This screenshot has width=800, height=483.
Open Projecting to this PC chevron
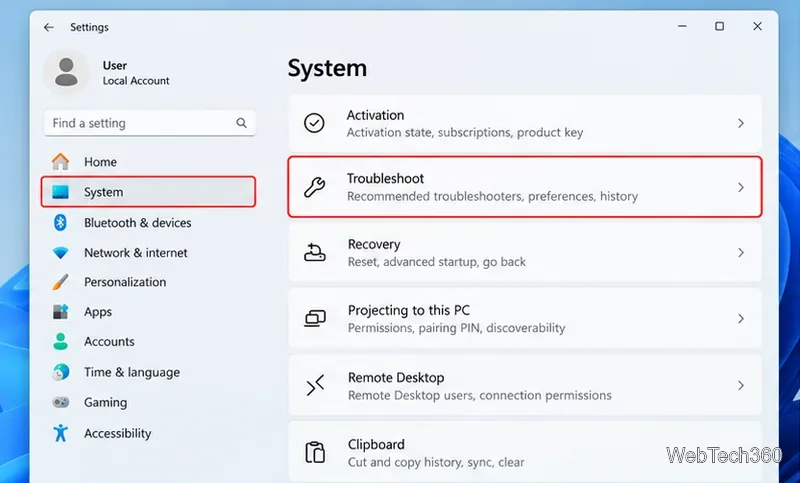click(x=741, y=319)
